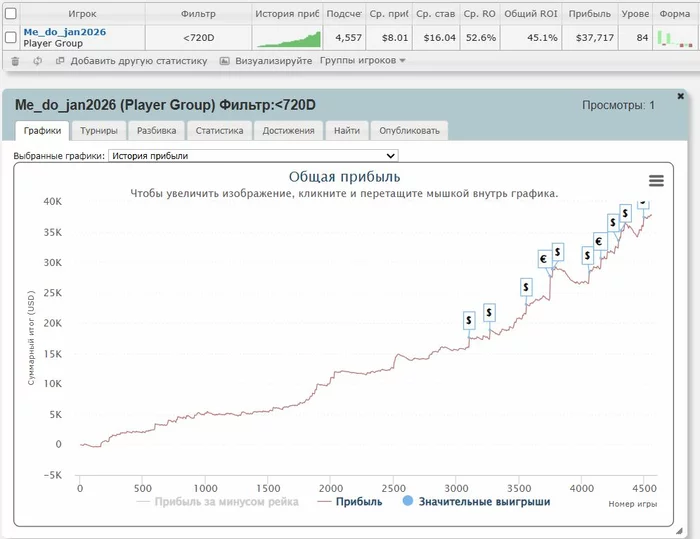Tick the header select-all checkbox
This screenshot has width=700, height=539.
click(x=10, y=15)
